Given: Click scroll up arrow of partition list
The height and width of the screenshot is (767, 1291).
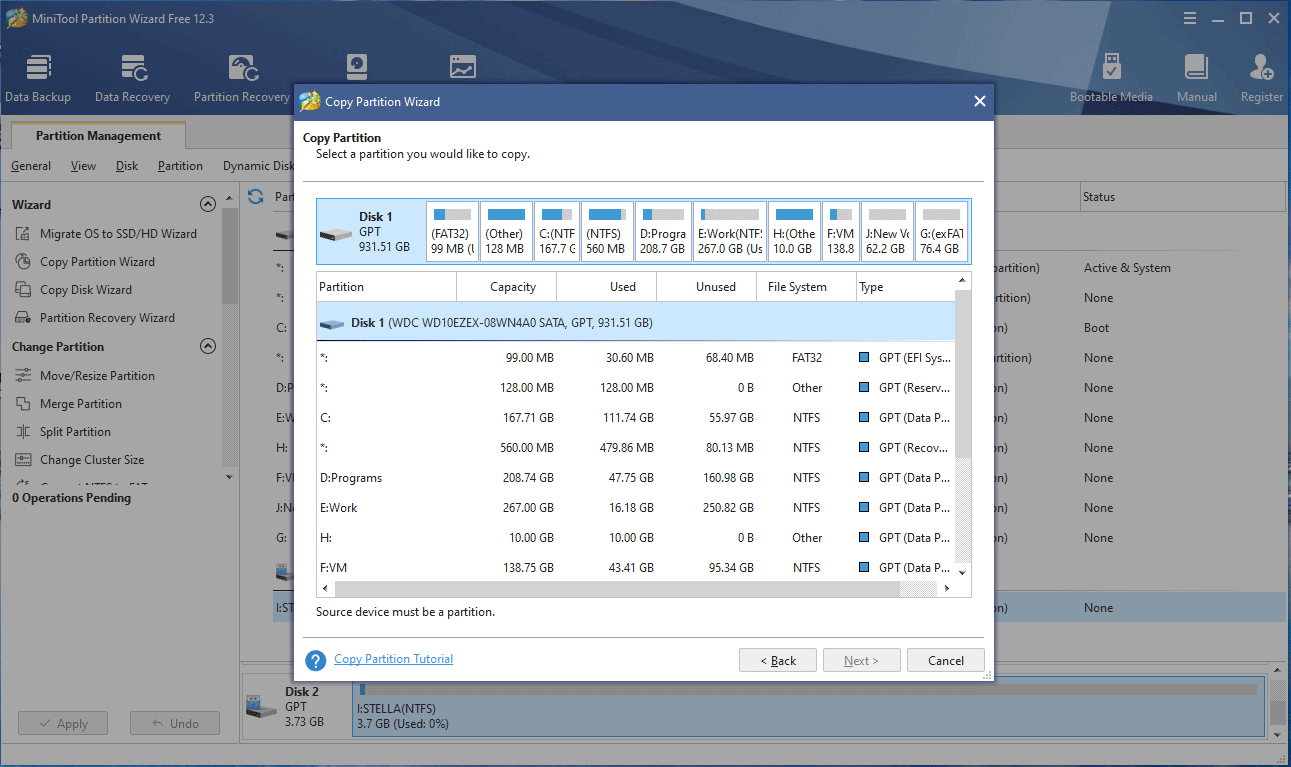Looking at the screenshot, I should coord(963,280).
